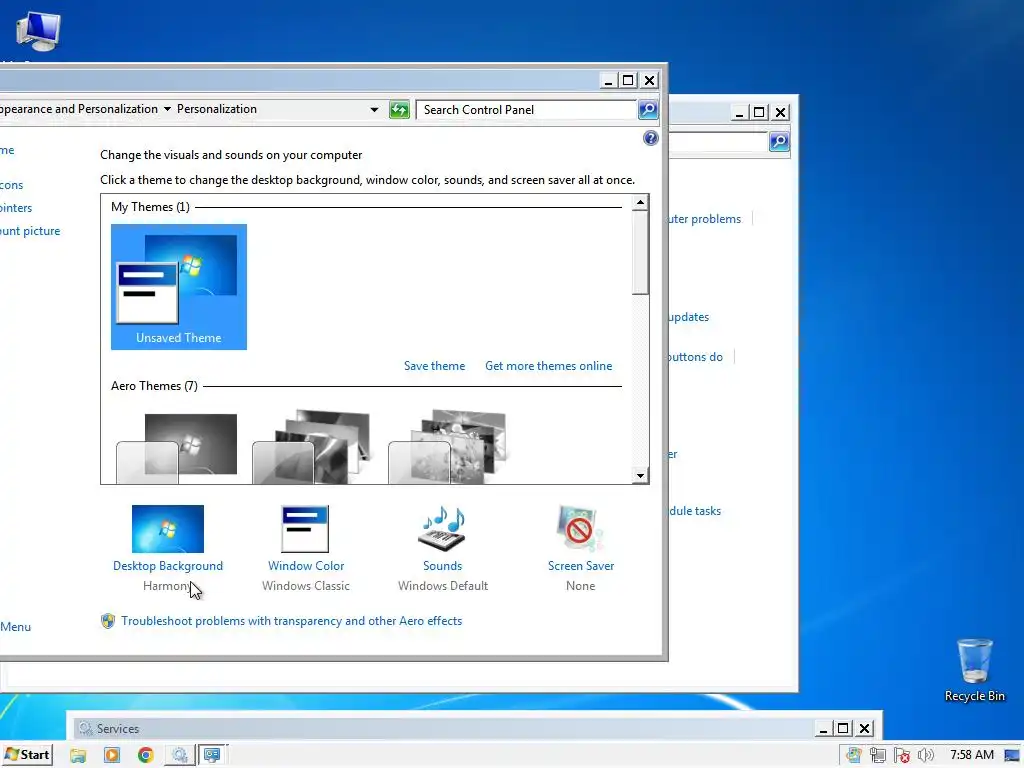
Task: Click the Desktop Background text link
Action: pos(168,566)
